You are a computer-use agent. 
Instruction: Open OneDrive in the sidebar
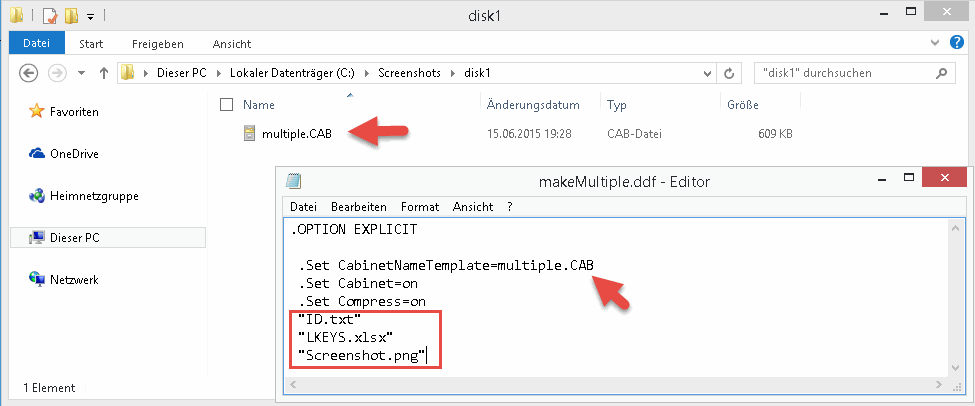[74, 154]
